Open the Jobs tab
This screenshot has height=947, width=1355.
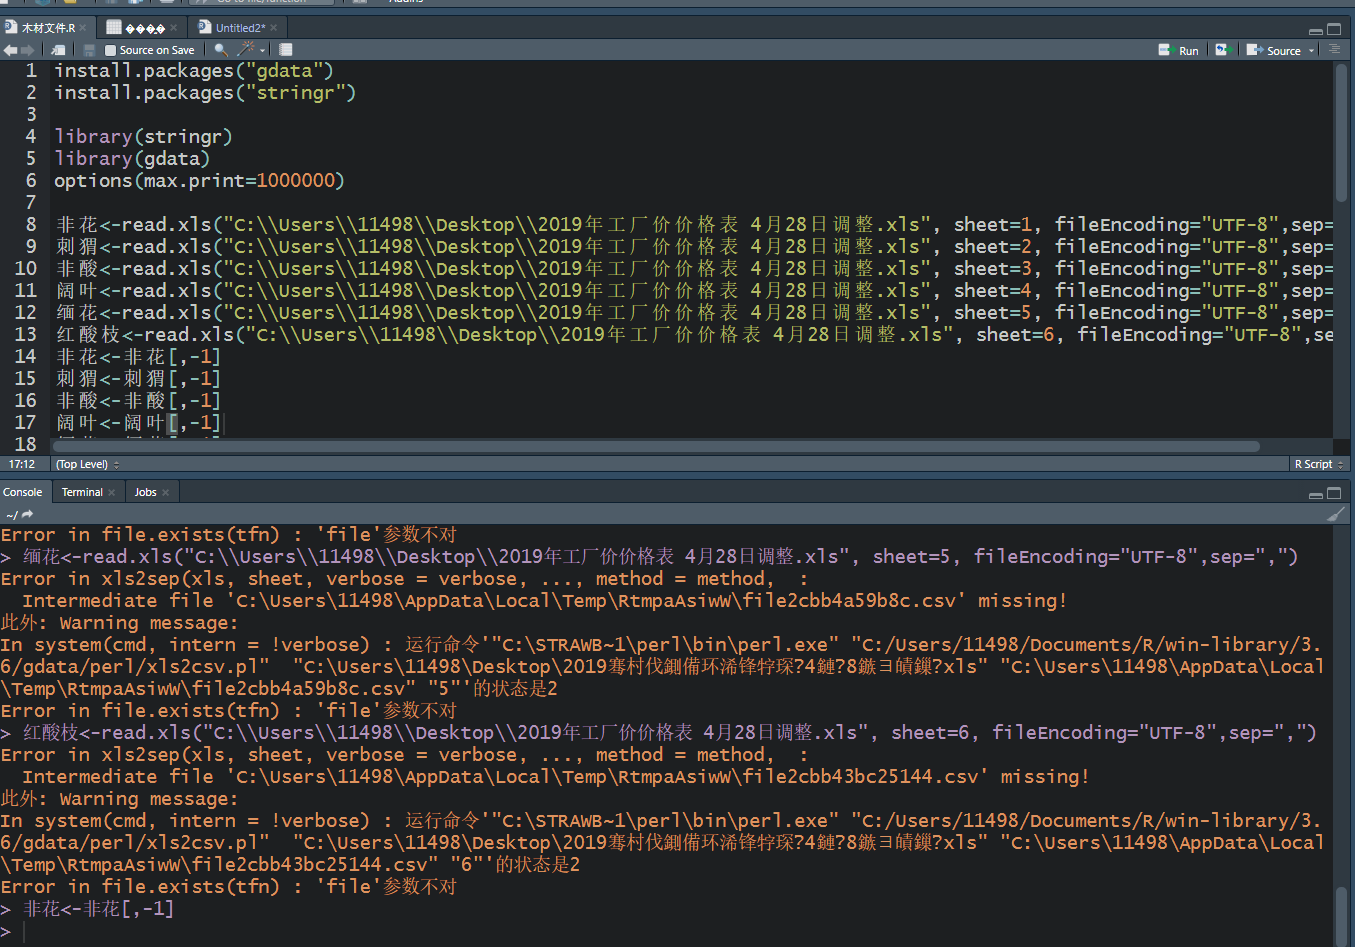146,492
